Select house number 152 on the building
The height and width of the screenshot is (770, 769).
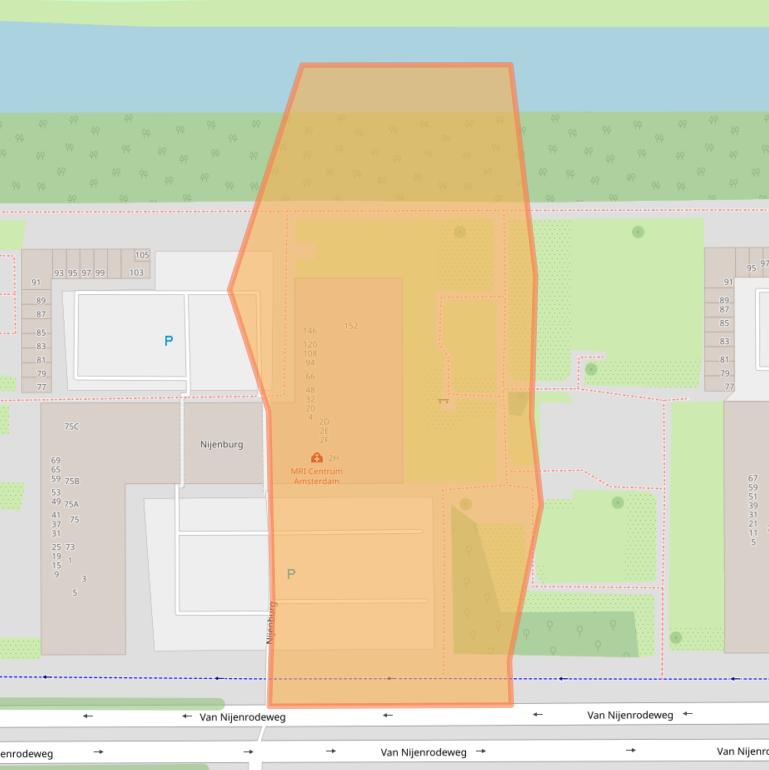click(351, 326)
